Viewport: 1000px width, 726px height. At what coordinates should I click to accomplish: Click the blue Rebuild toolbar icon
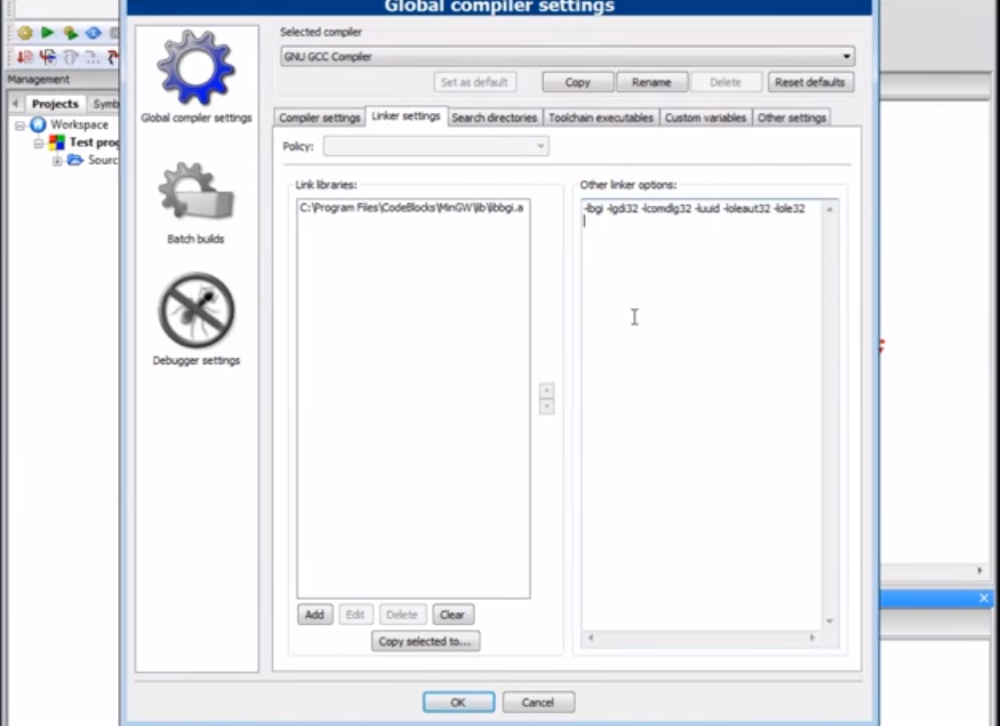(x=93, y=33)
